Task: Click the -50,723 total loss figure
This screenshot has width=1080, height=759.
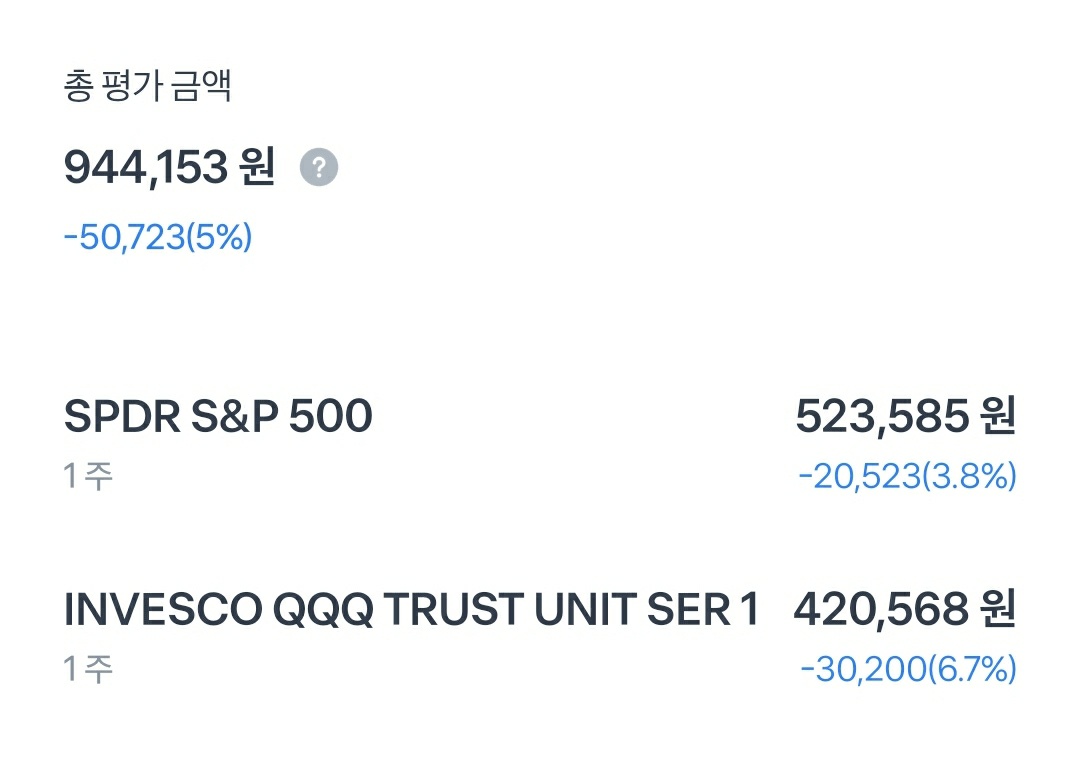Action: click(124, 238)
